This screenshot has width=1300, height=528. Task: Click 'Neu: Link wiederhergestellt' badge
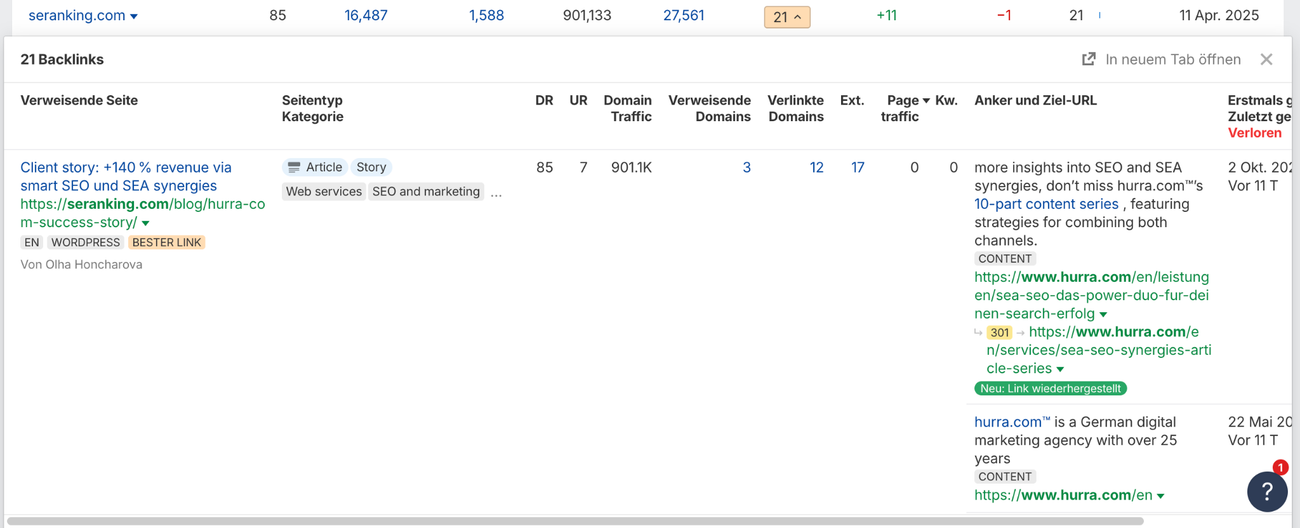[x=1050, y=388]
